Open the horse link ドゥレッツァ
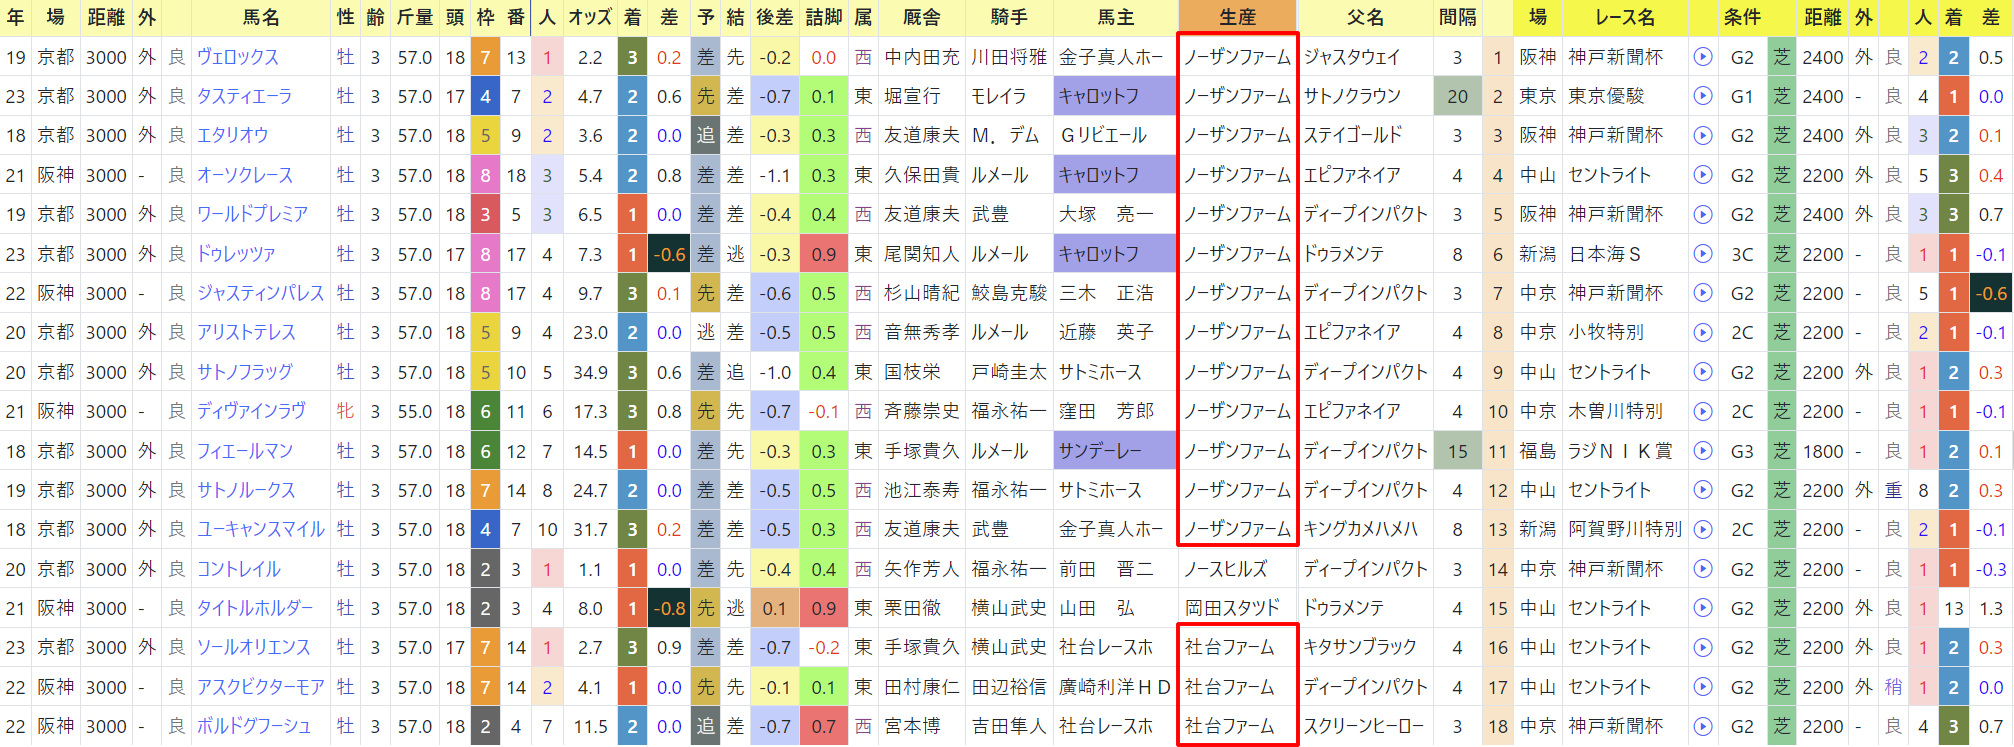The width and height of the screenshot is (2014, 747). tap(236, 254)
